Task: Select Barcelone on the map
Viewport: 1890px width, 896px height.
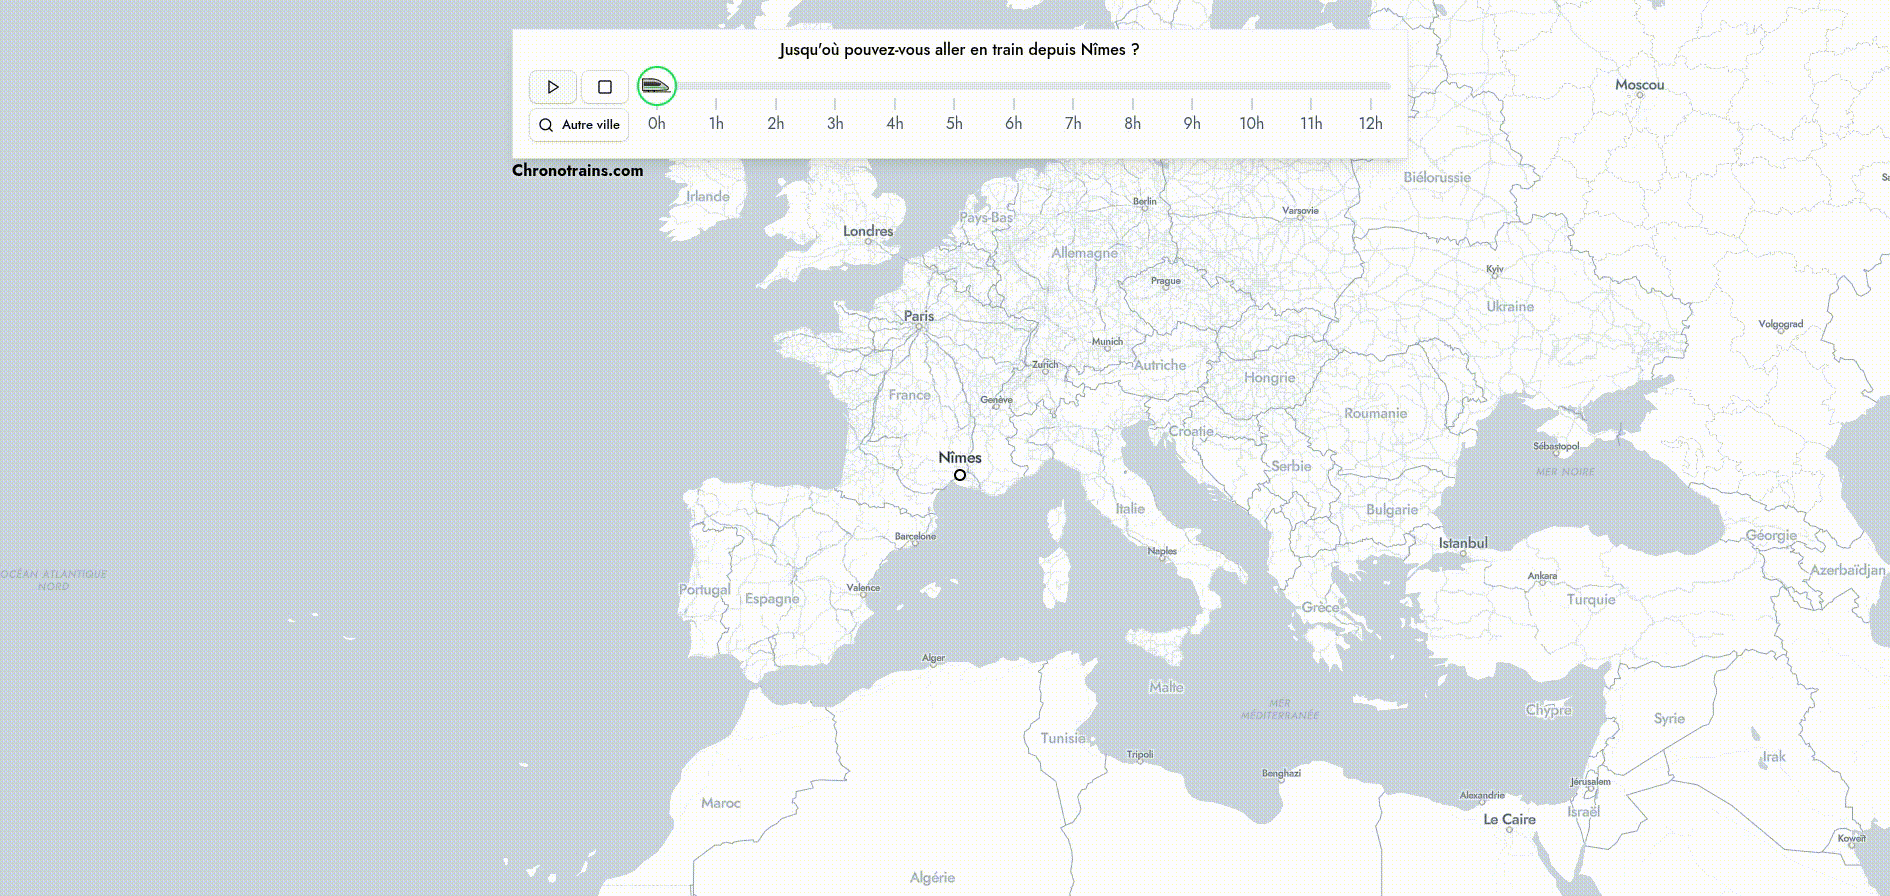Action: (915, 537)
